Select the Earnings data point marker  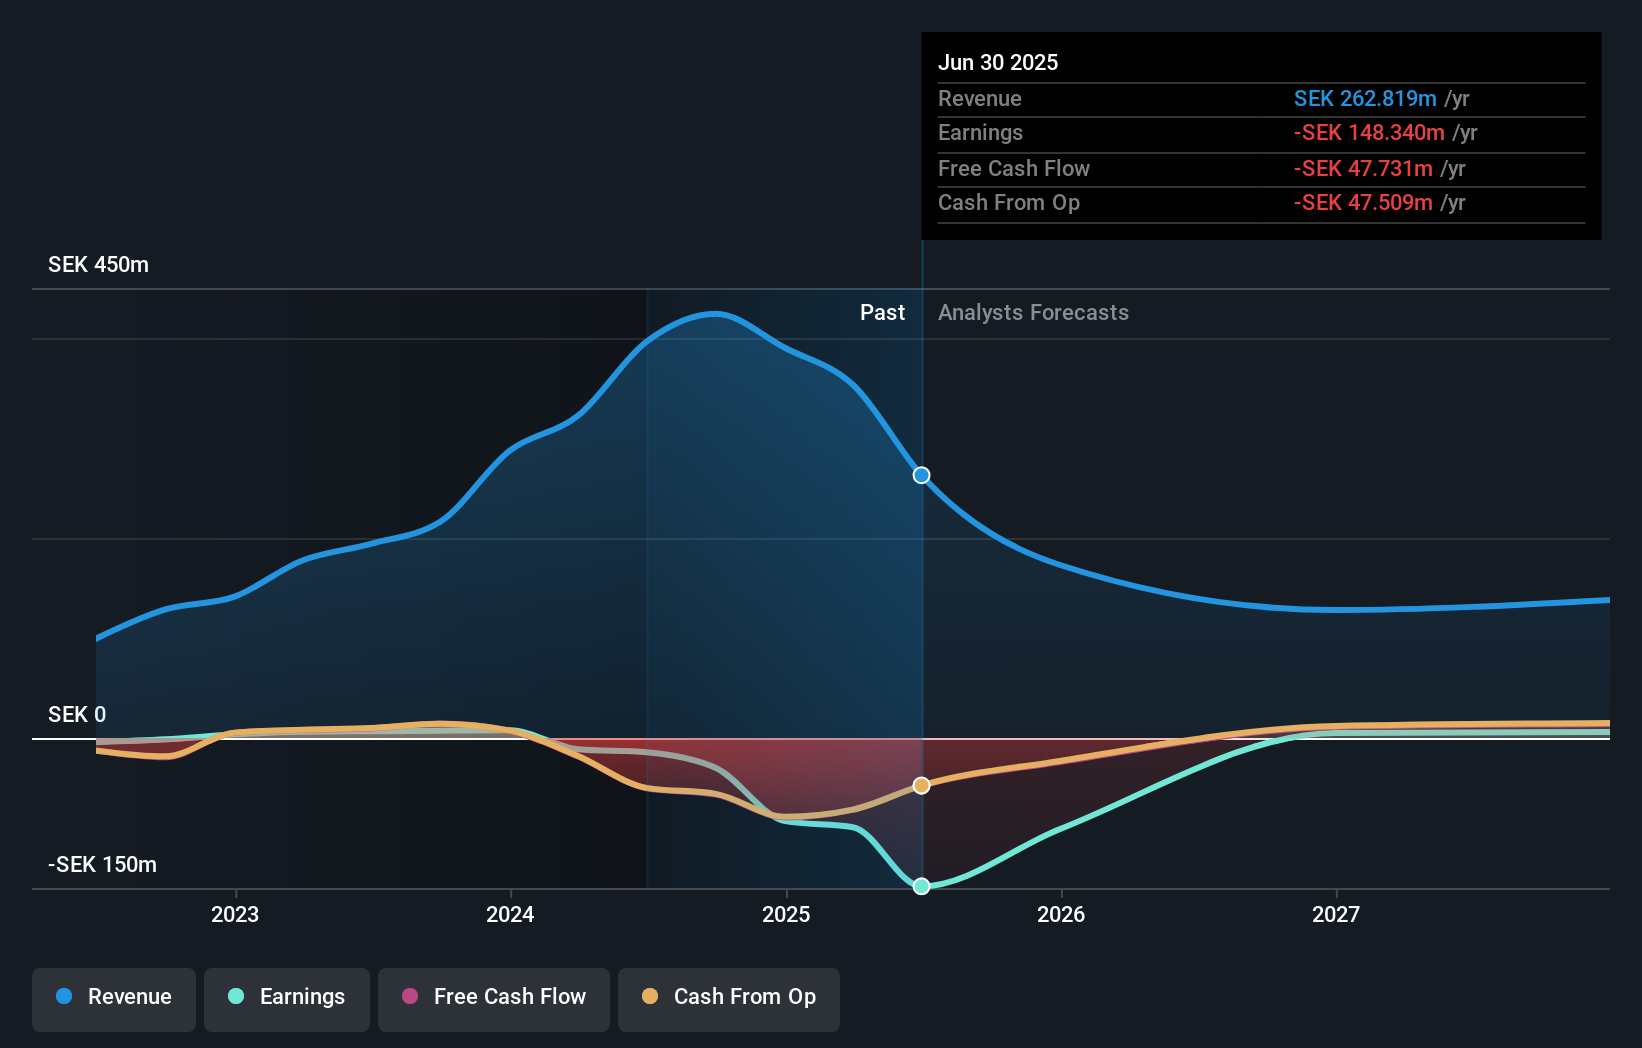(x=920, y=885)
